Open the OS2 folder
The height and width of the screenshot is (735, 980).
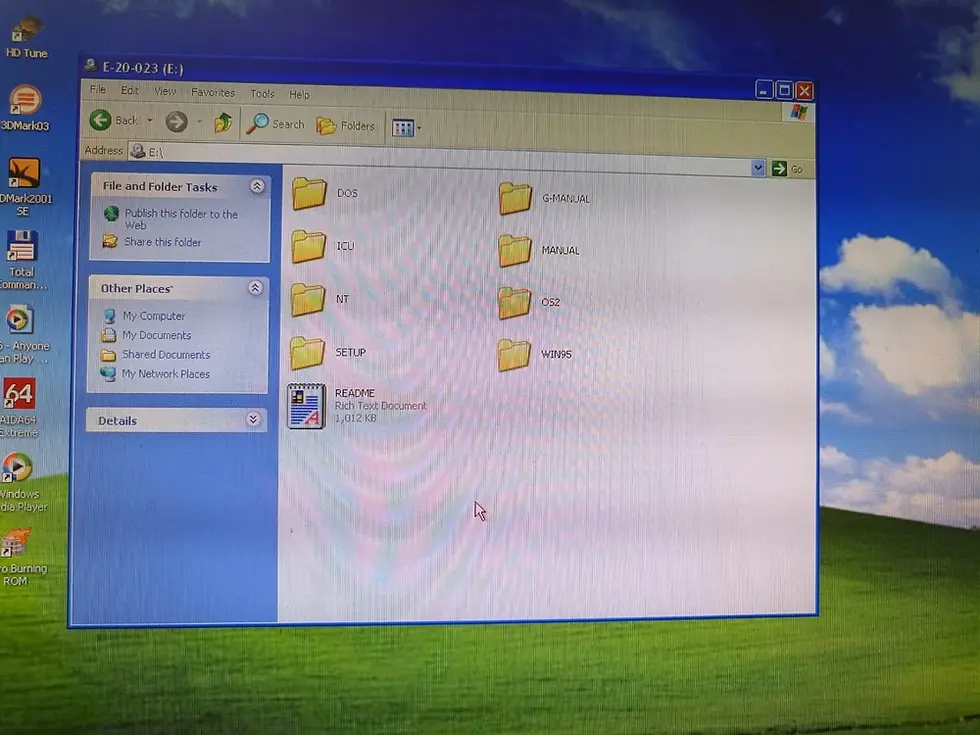coord(529,302)
